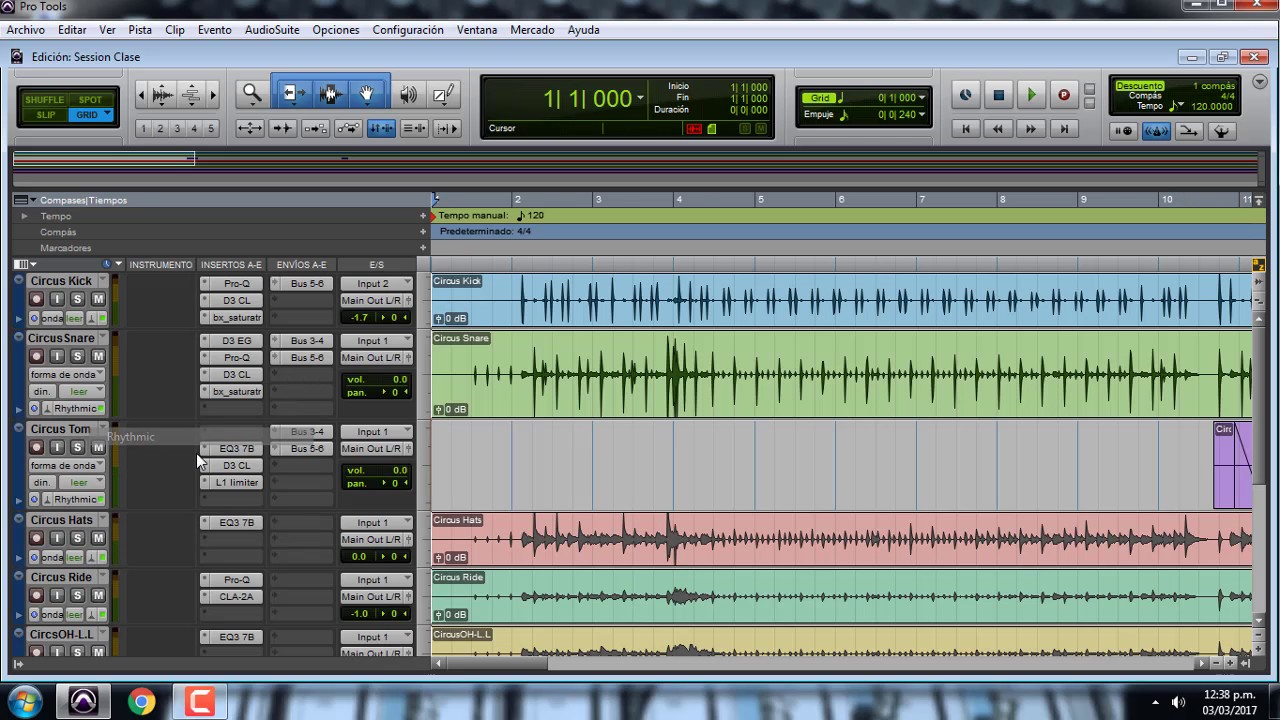Select the Selector waveform tool

point(330,94)
